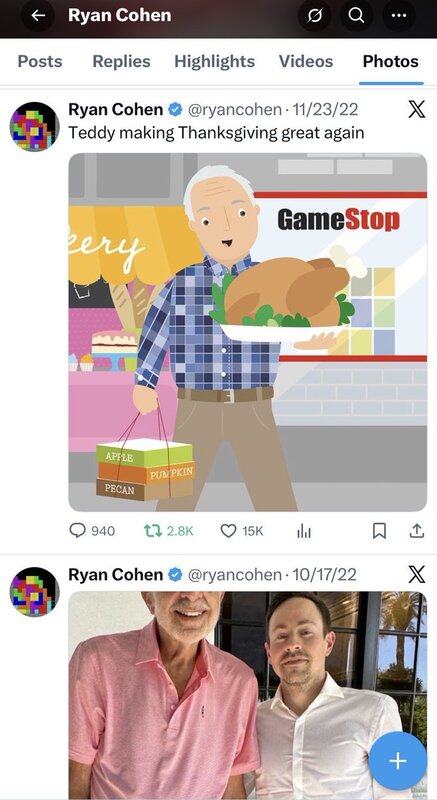The height and width of the screenshot is (800, 437).
Task: View analytics bar chart icon
Action: point(303,532)
